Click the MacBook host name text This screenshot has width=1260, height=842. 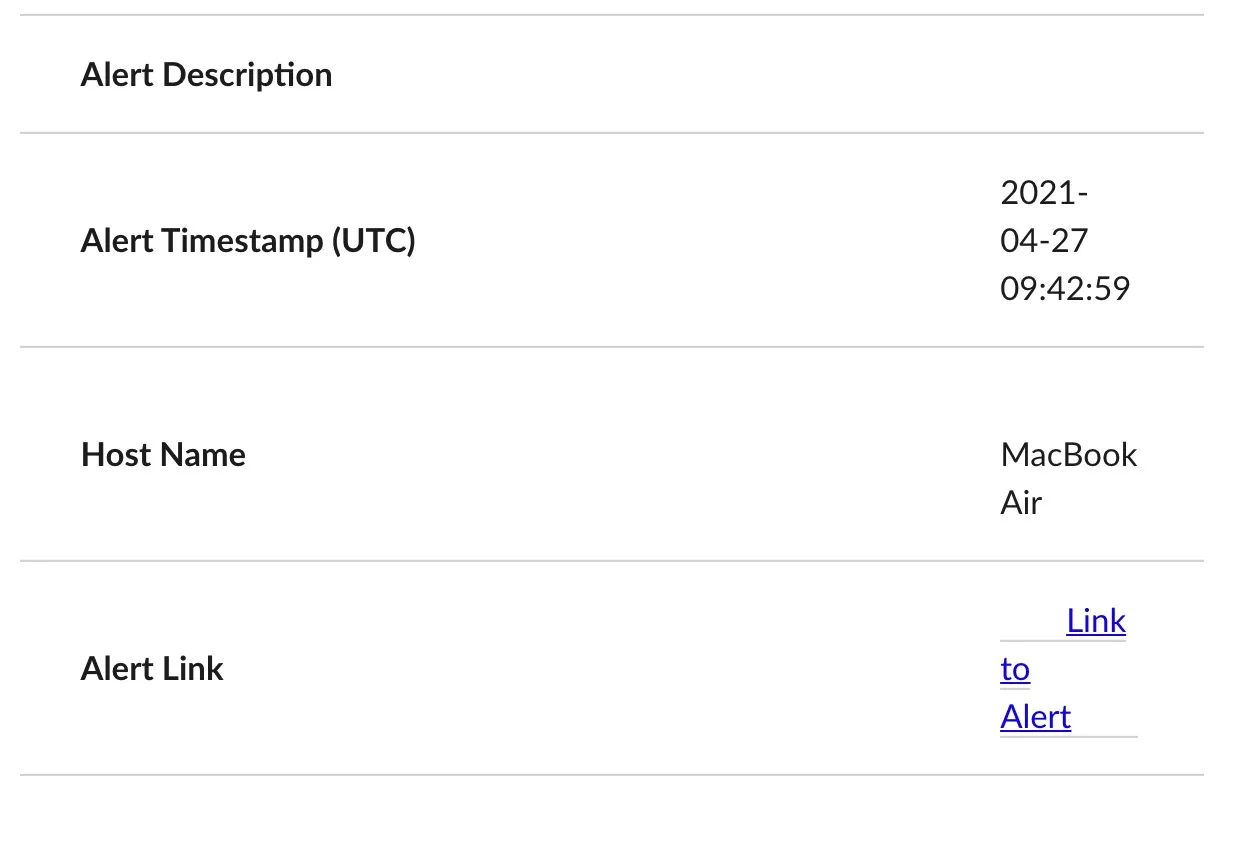click(x=1068, y=455)
